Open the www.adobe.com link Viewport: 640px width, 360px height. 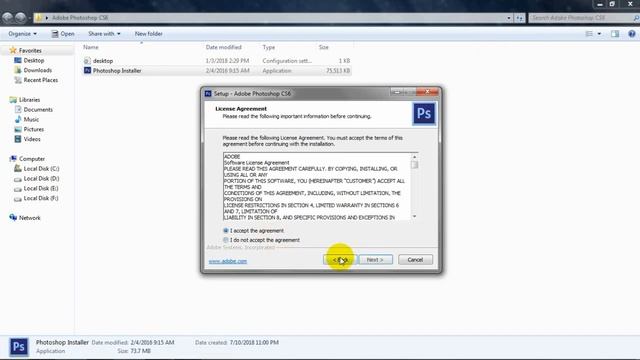228,261
